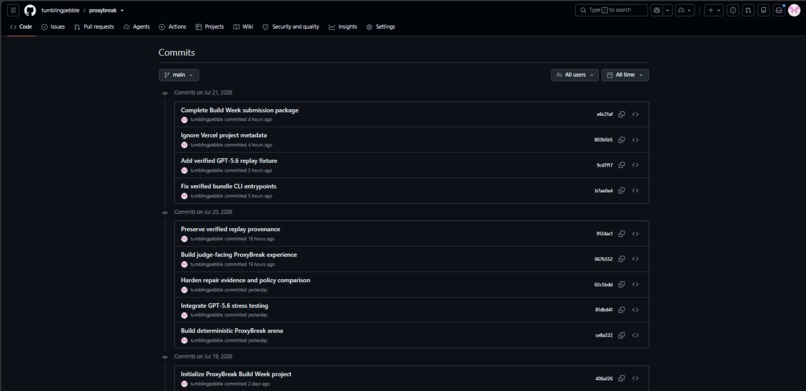
Task: Open the Copilot chat icon
Action: tap(656, 10)
